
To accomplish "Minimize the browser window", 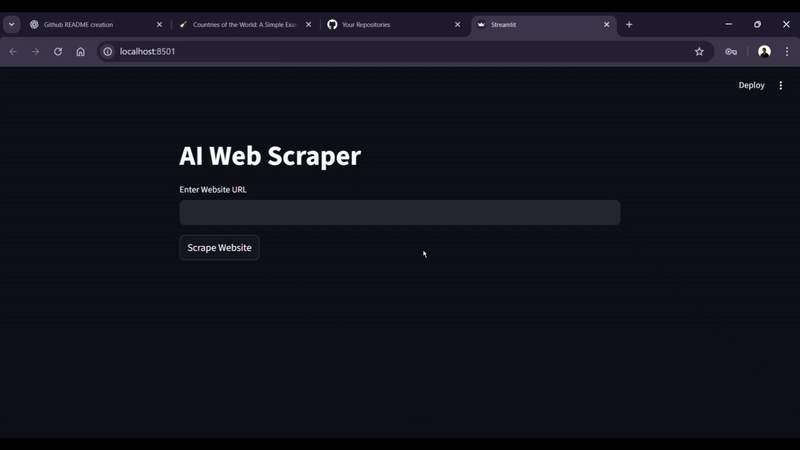I will pyautogui.click(x=729, y=24).
